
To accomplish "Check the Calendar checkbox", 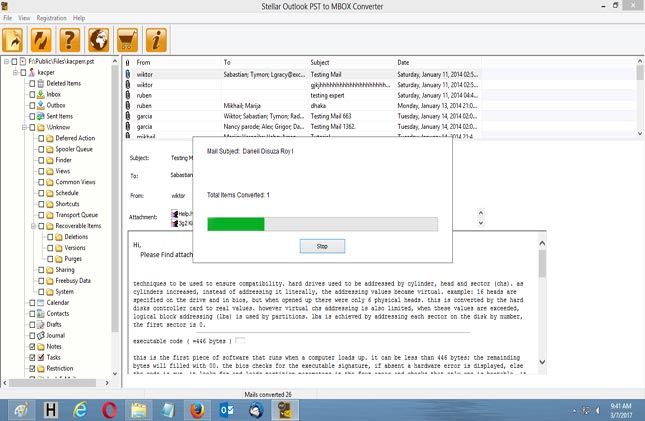I will click(x=32, y=303).
